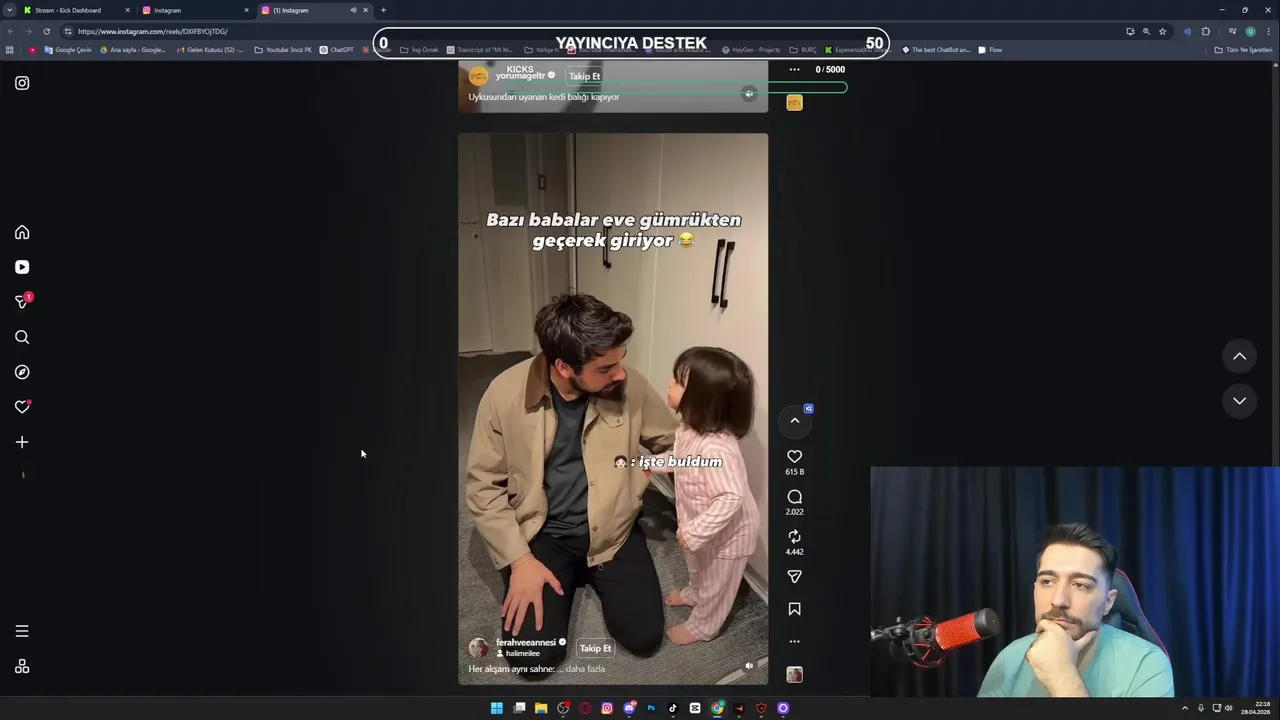Open a new browser tab
The height and width of the screenshot is (720, 1280).
(x=383, y=10)
